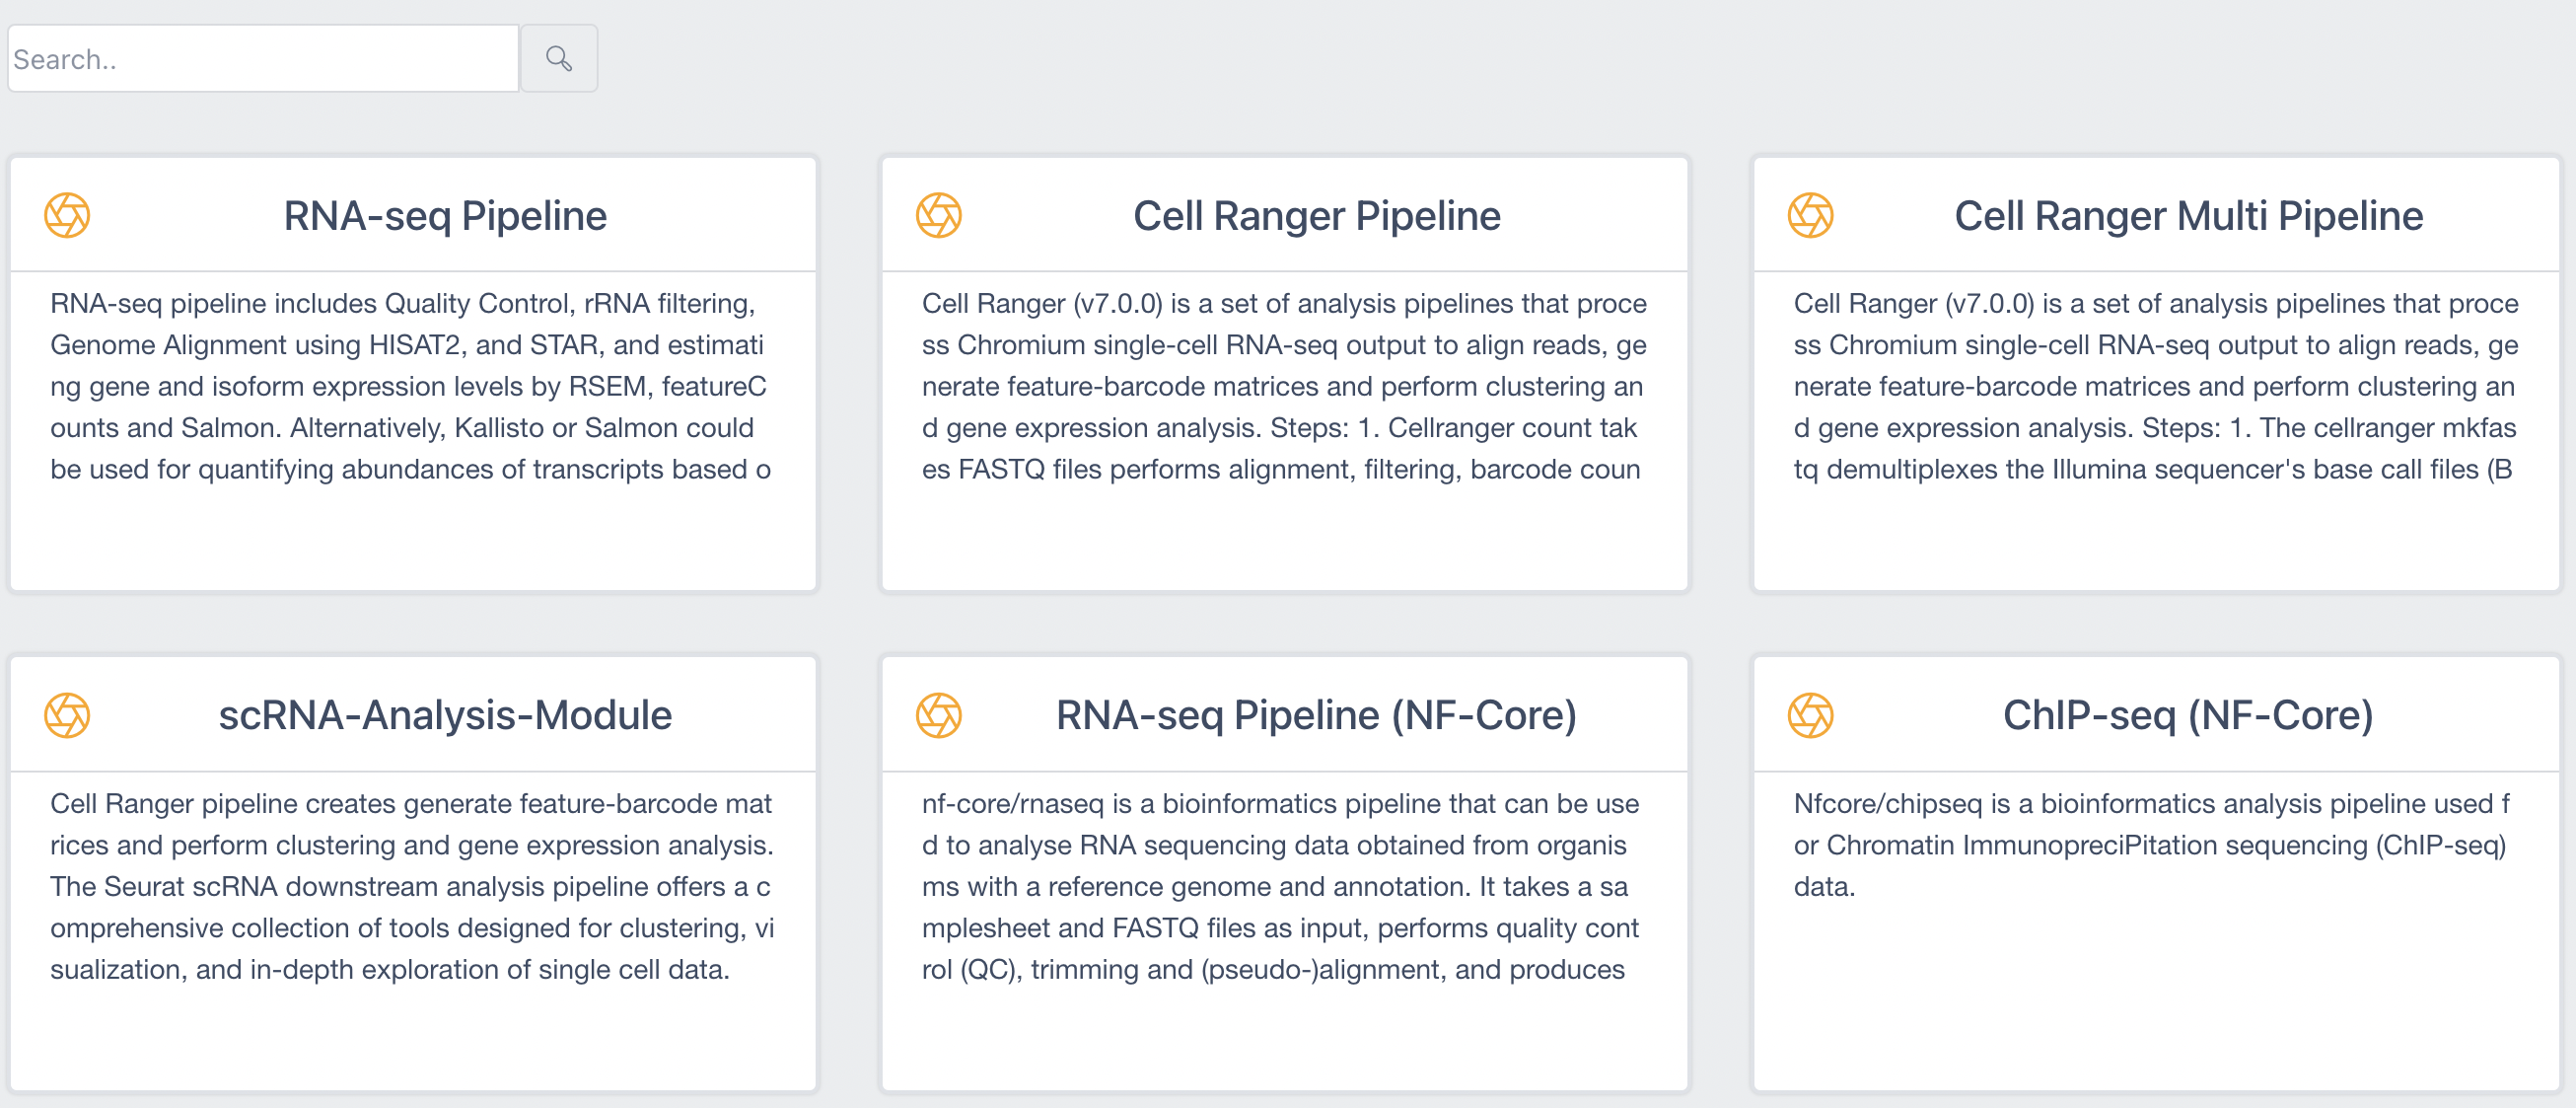Click the Nfcore/chipseq description text
2576x1108 pixels.
(x=2150, y=845)
